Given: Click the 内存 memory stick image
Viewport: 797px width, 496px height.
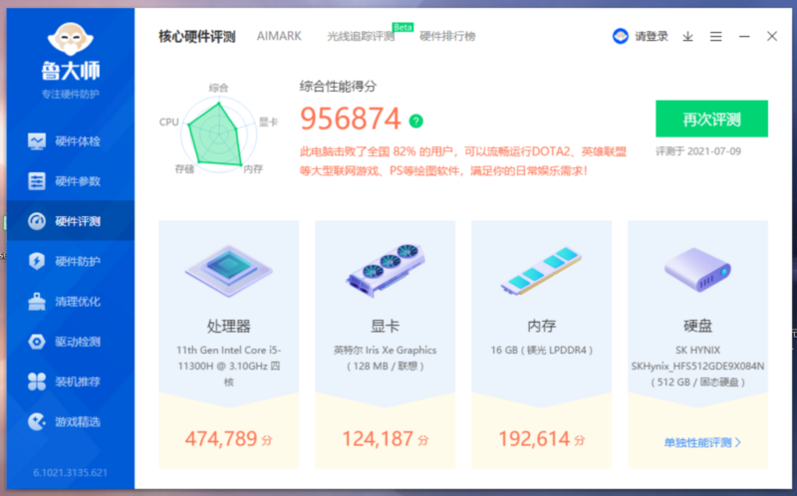Looking at the screenshot, I should coord(541,272).
